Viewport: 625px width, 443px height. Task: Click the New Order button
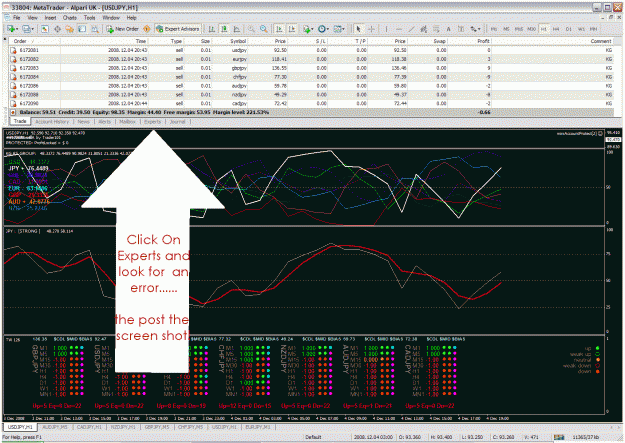coord(123,29)
